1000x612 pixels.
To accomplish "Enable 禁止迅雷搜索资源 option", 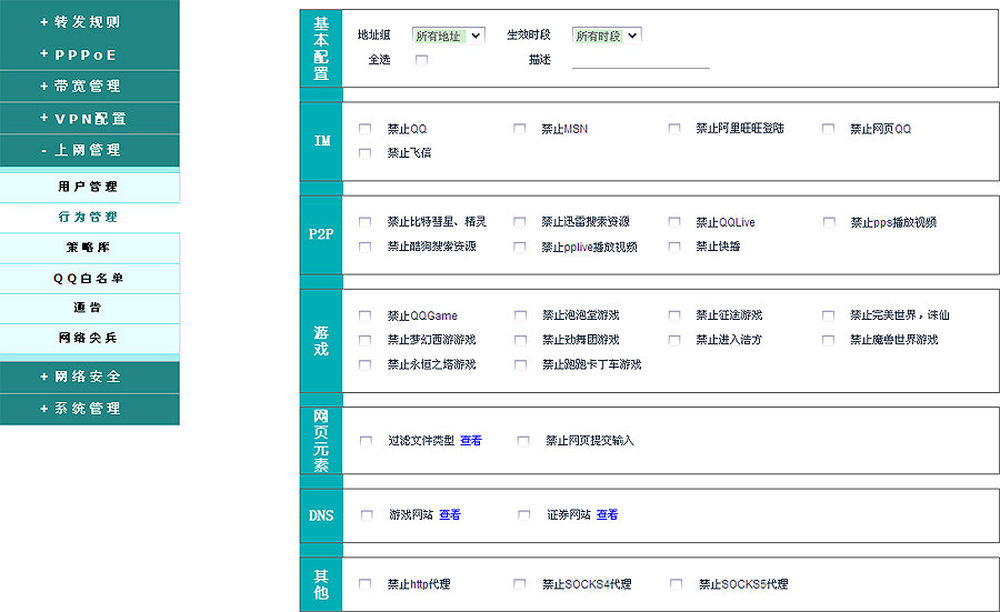I will (x=520, y=222).
